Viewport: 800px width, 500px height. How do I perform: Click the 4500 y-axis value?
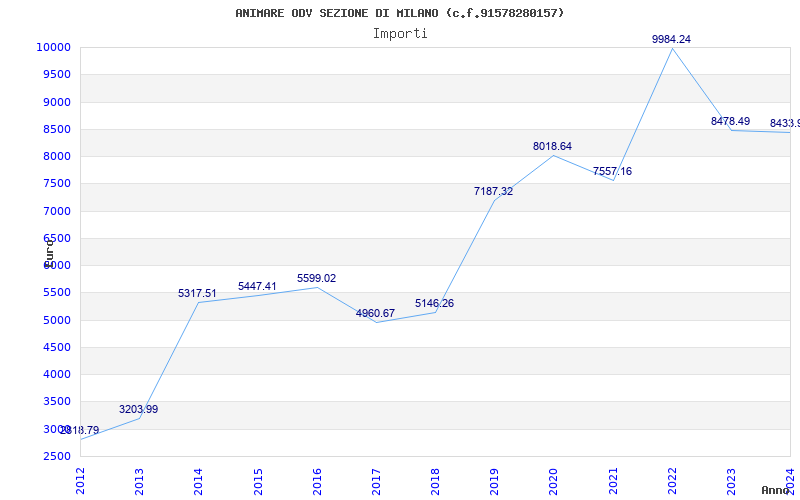[56, 347]
